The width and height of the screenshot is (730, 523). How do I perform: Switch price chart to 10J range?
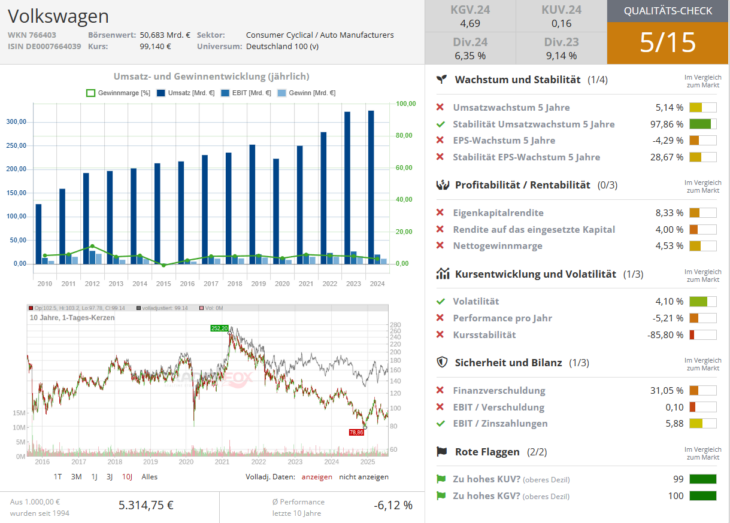coord(127,477)
